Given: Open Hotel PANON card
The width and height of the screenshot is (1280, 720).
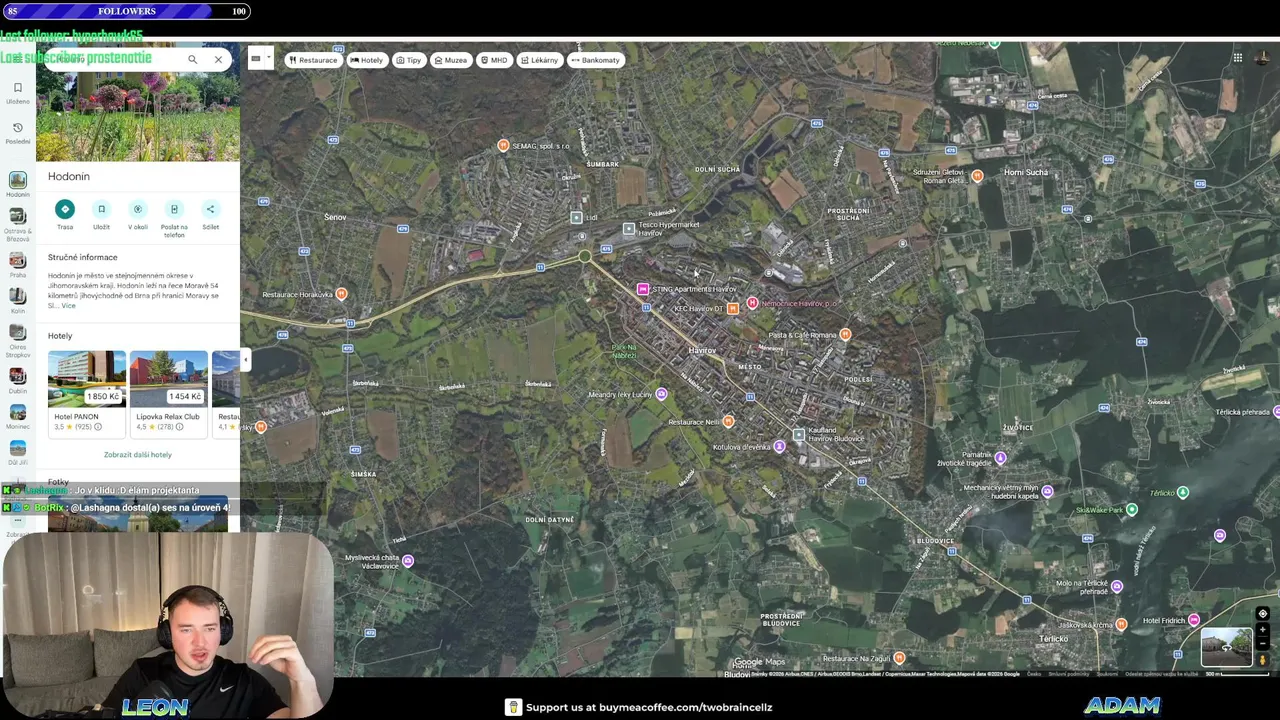Looking at the screenshot, I should [87, 393].
